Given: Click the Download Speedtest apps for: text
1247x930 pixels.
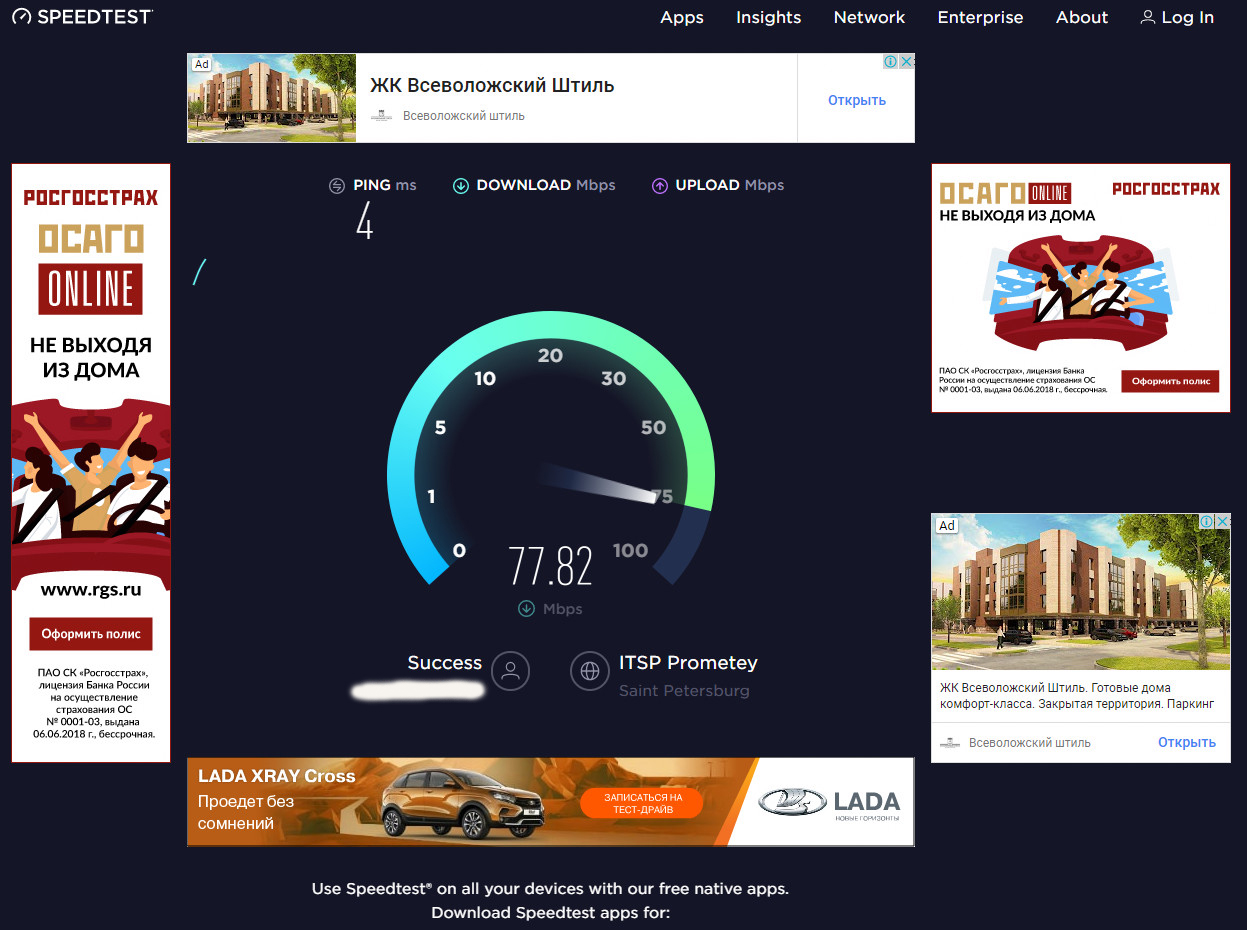Looking at the screenshot, I should pos(550,912).
